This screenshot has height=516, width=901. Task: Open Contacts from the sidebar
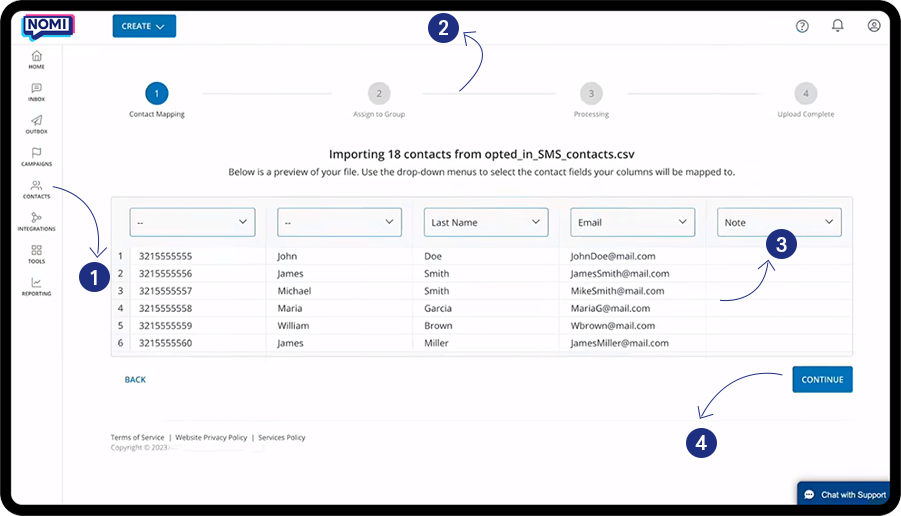tap(36, 188)
